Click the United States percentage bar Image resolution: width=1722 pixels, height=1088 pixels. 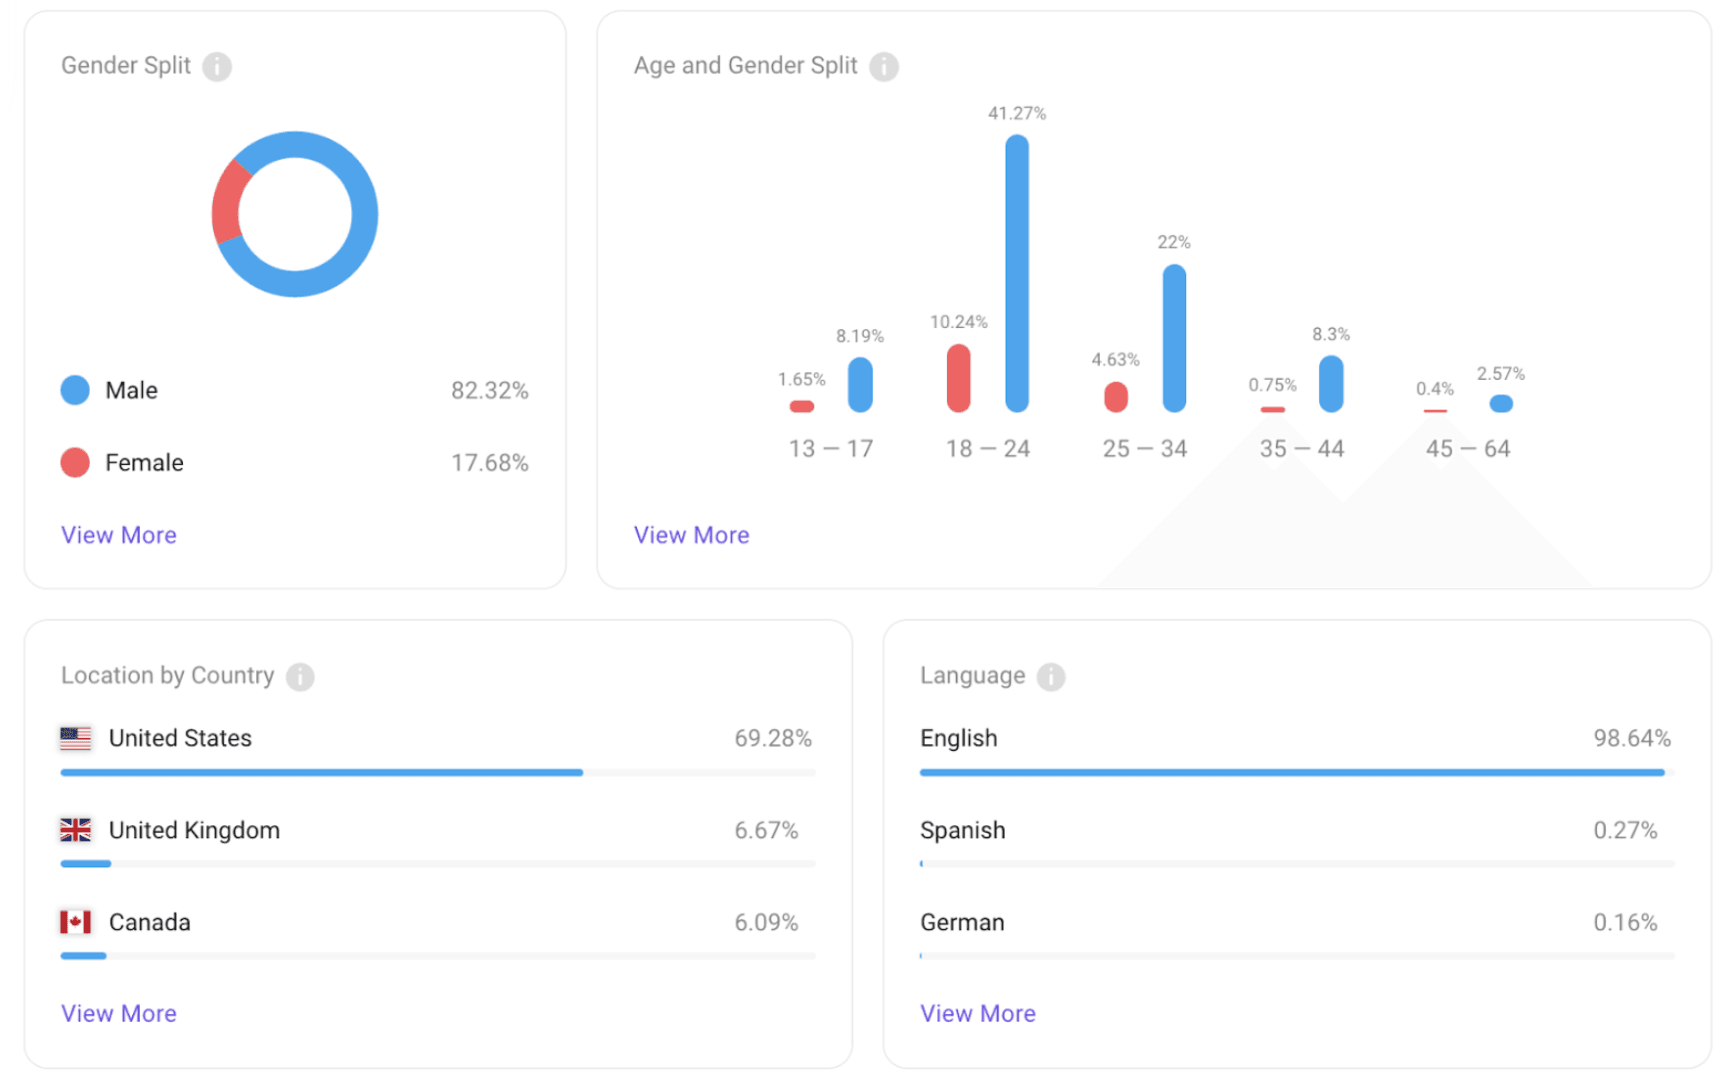(x=321, y=773)
